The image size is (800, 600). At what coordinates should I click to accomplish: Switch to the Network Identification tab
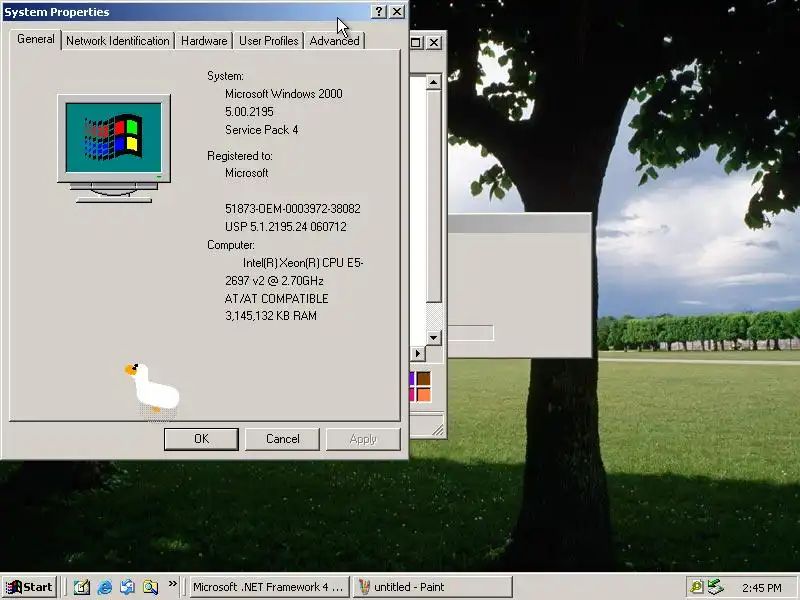click(x=117, y=41)
